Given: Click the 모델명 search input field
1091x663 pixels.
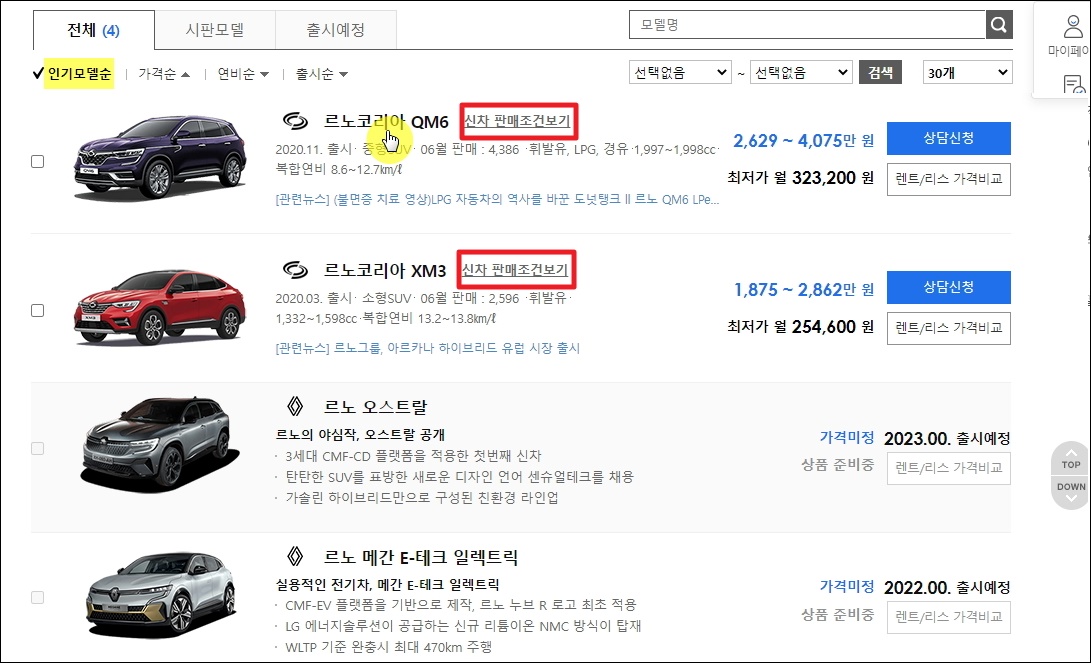Looking at the screenshot, I should (x=807, y=25).
